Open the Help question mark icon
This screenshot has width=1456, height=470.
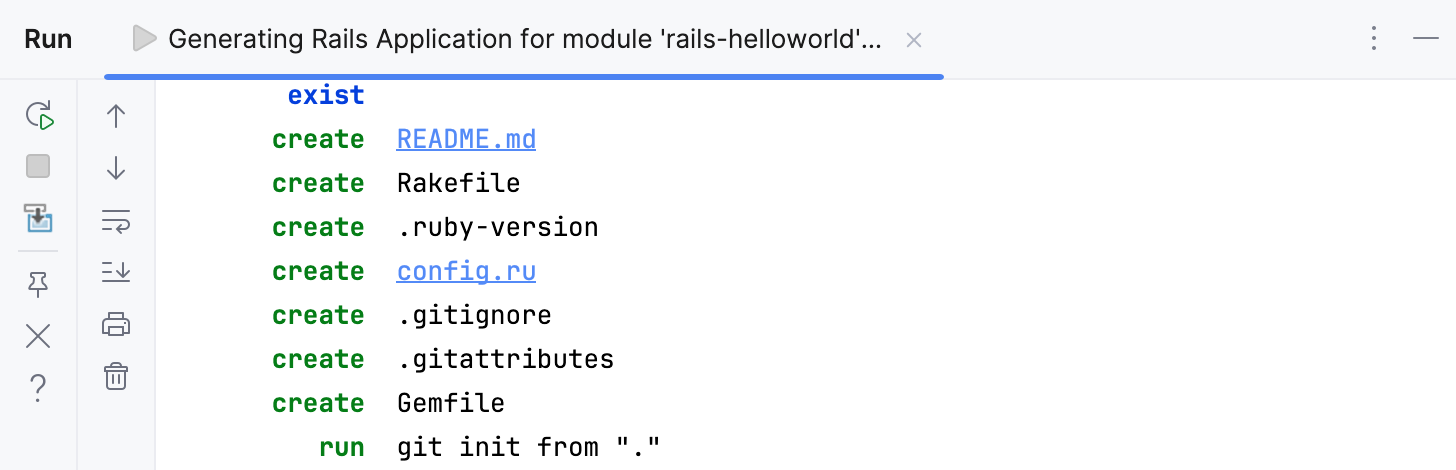click(x=38, y=387)
